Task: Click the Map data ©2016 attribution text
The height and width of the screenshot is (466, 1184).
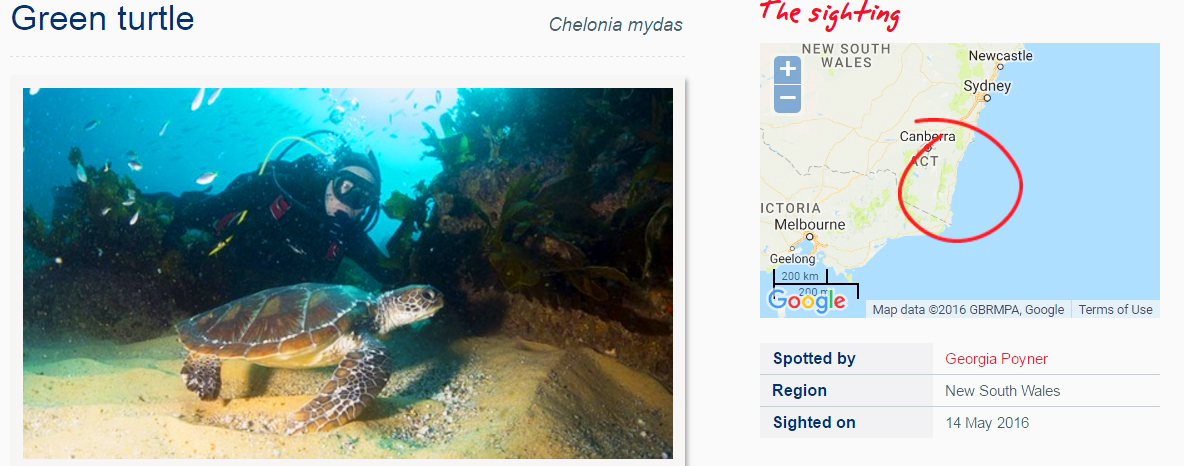Action: tap(968, 310)
